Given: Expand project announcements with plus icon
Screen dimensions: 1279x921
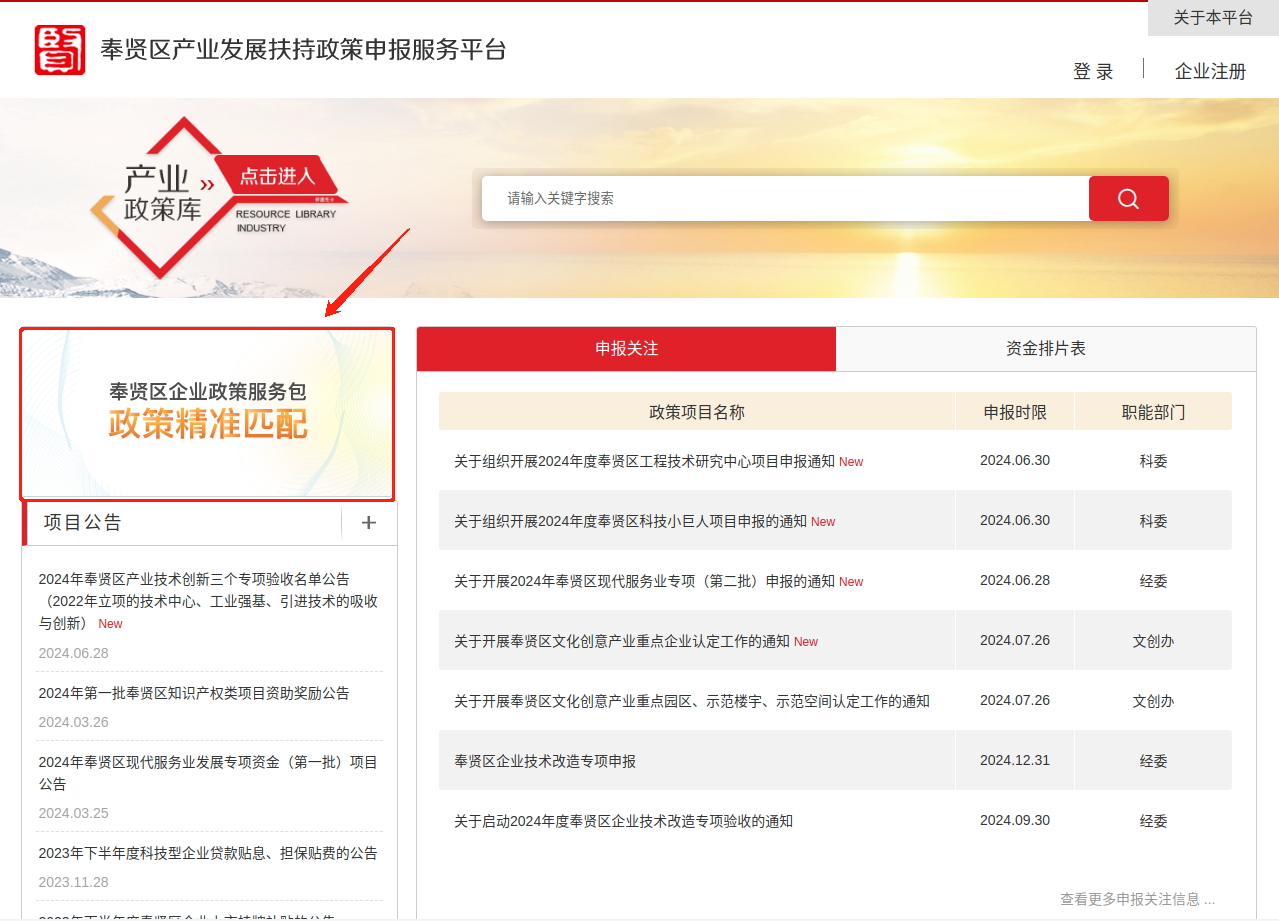Looking at the screenshot, I should [368, 523].
